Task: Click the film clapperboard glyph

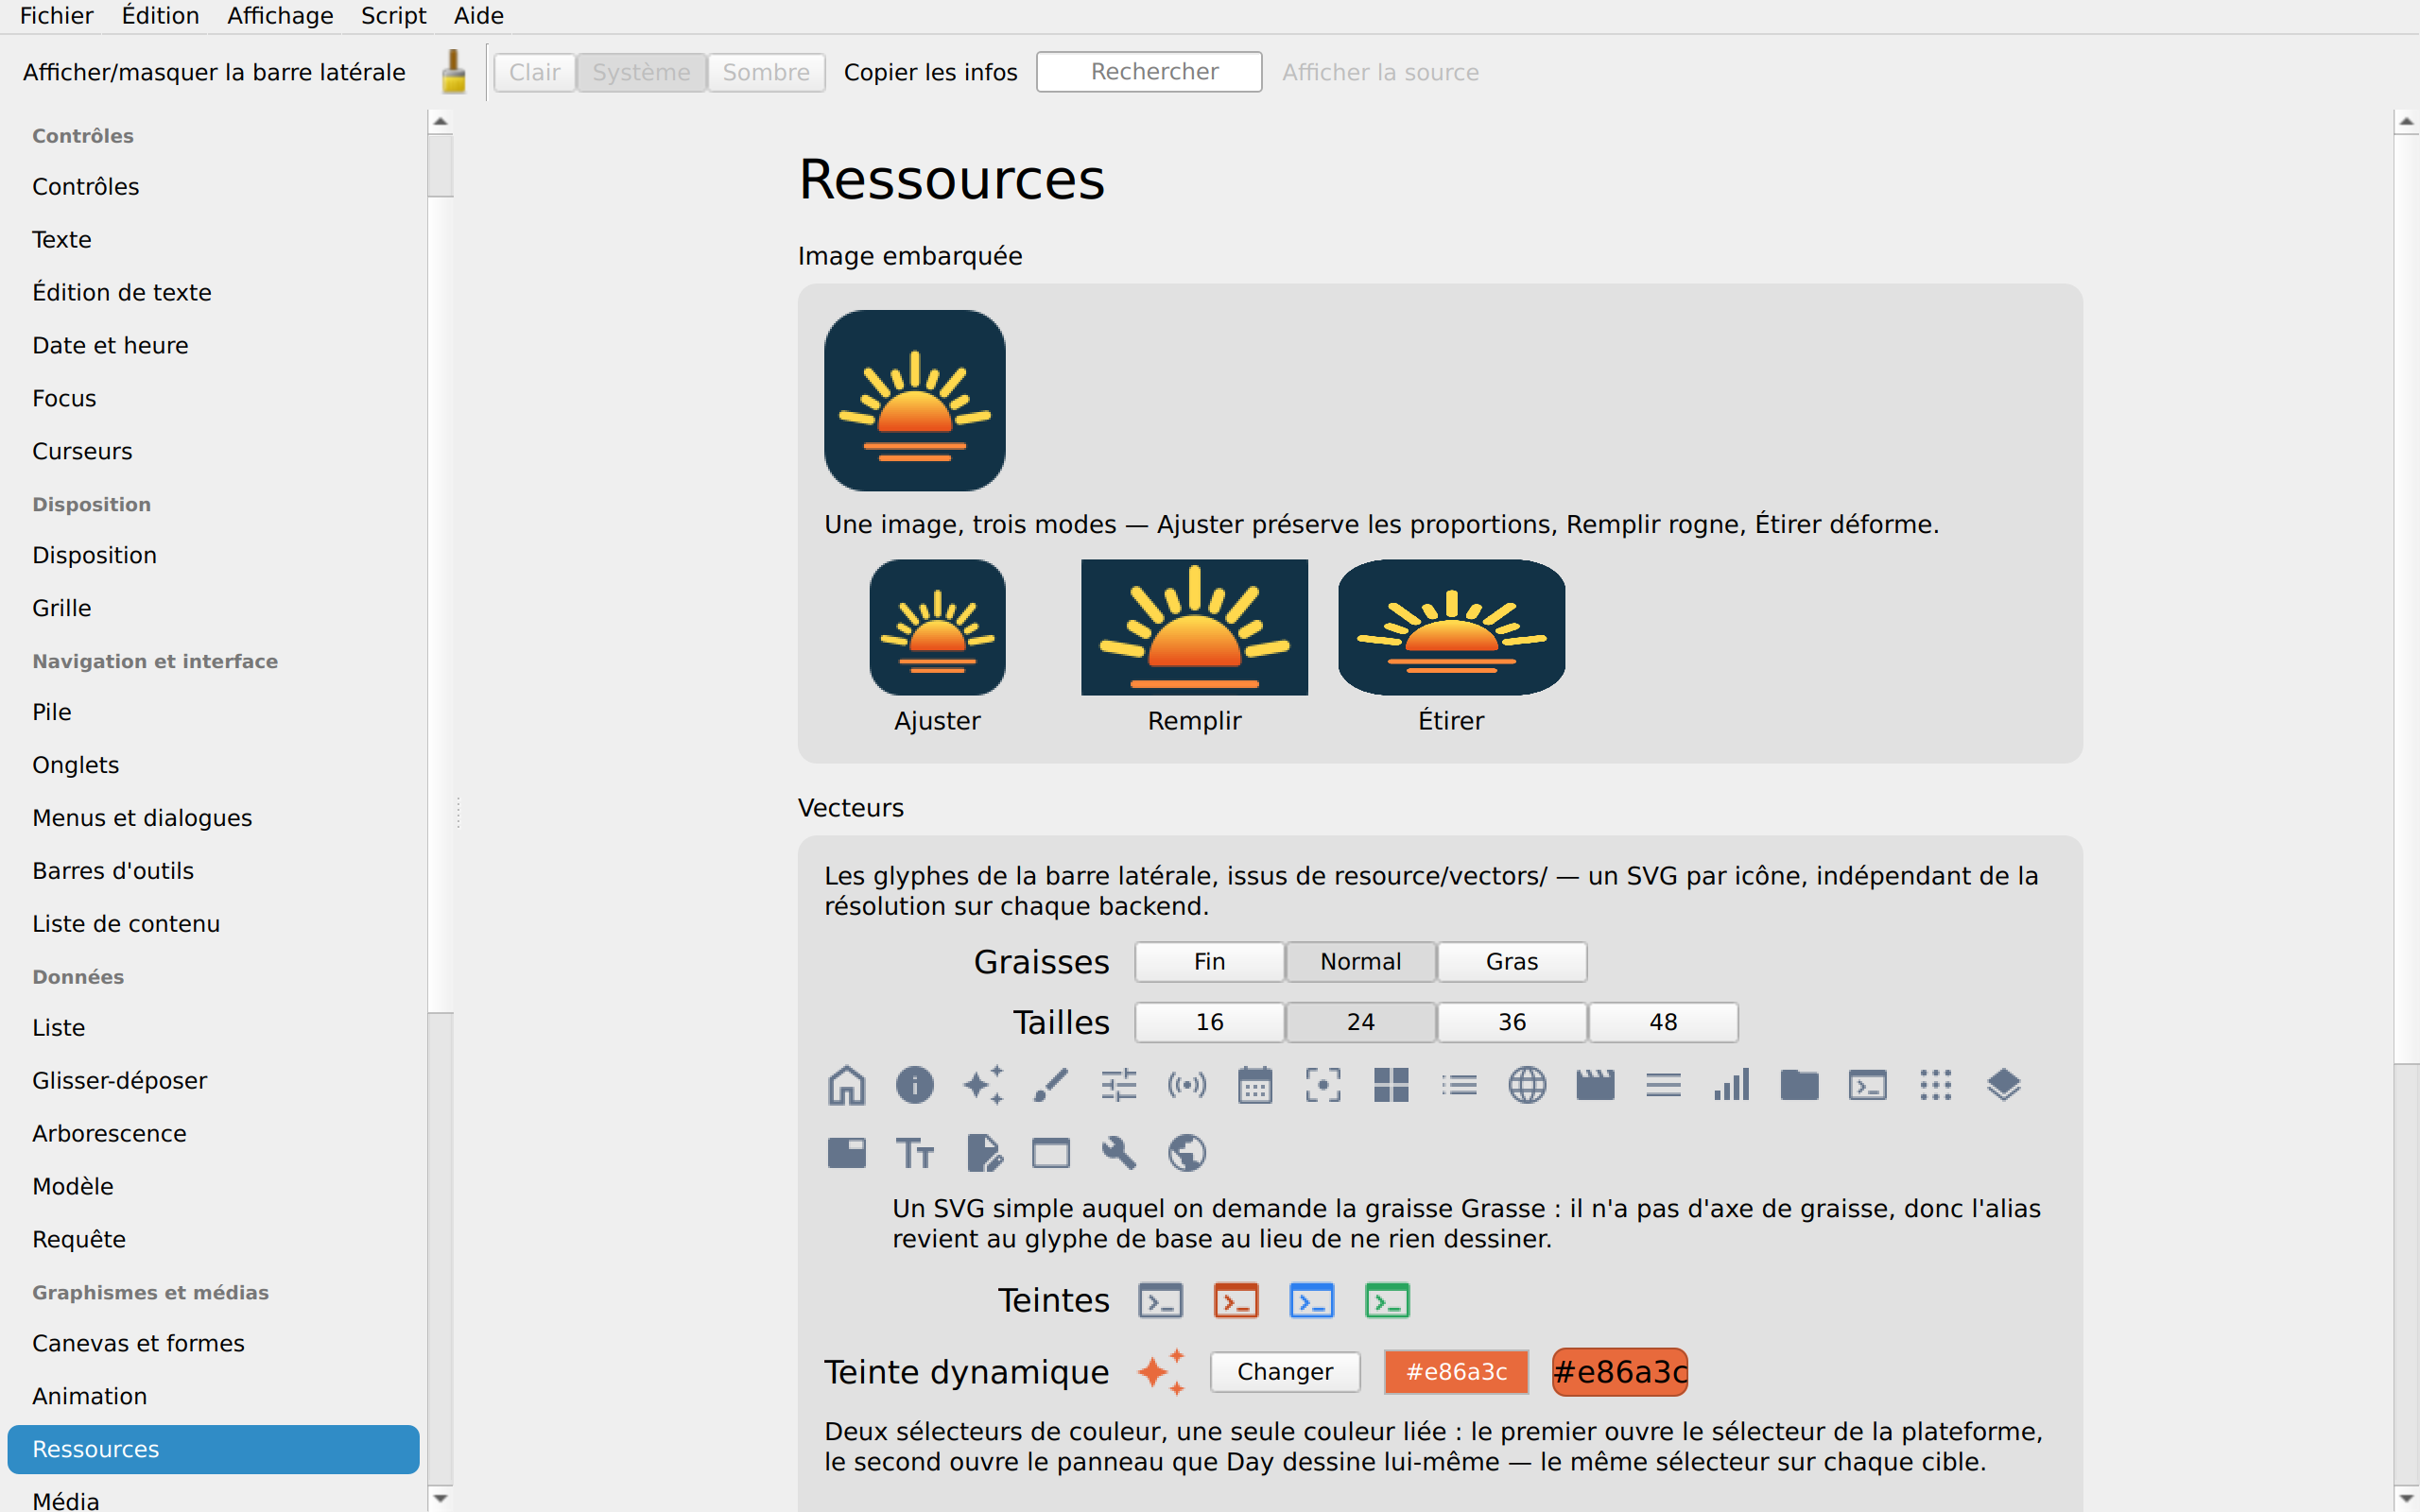Action: tap(1595, 1085)
